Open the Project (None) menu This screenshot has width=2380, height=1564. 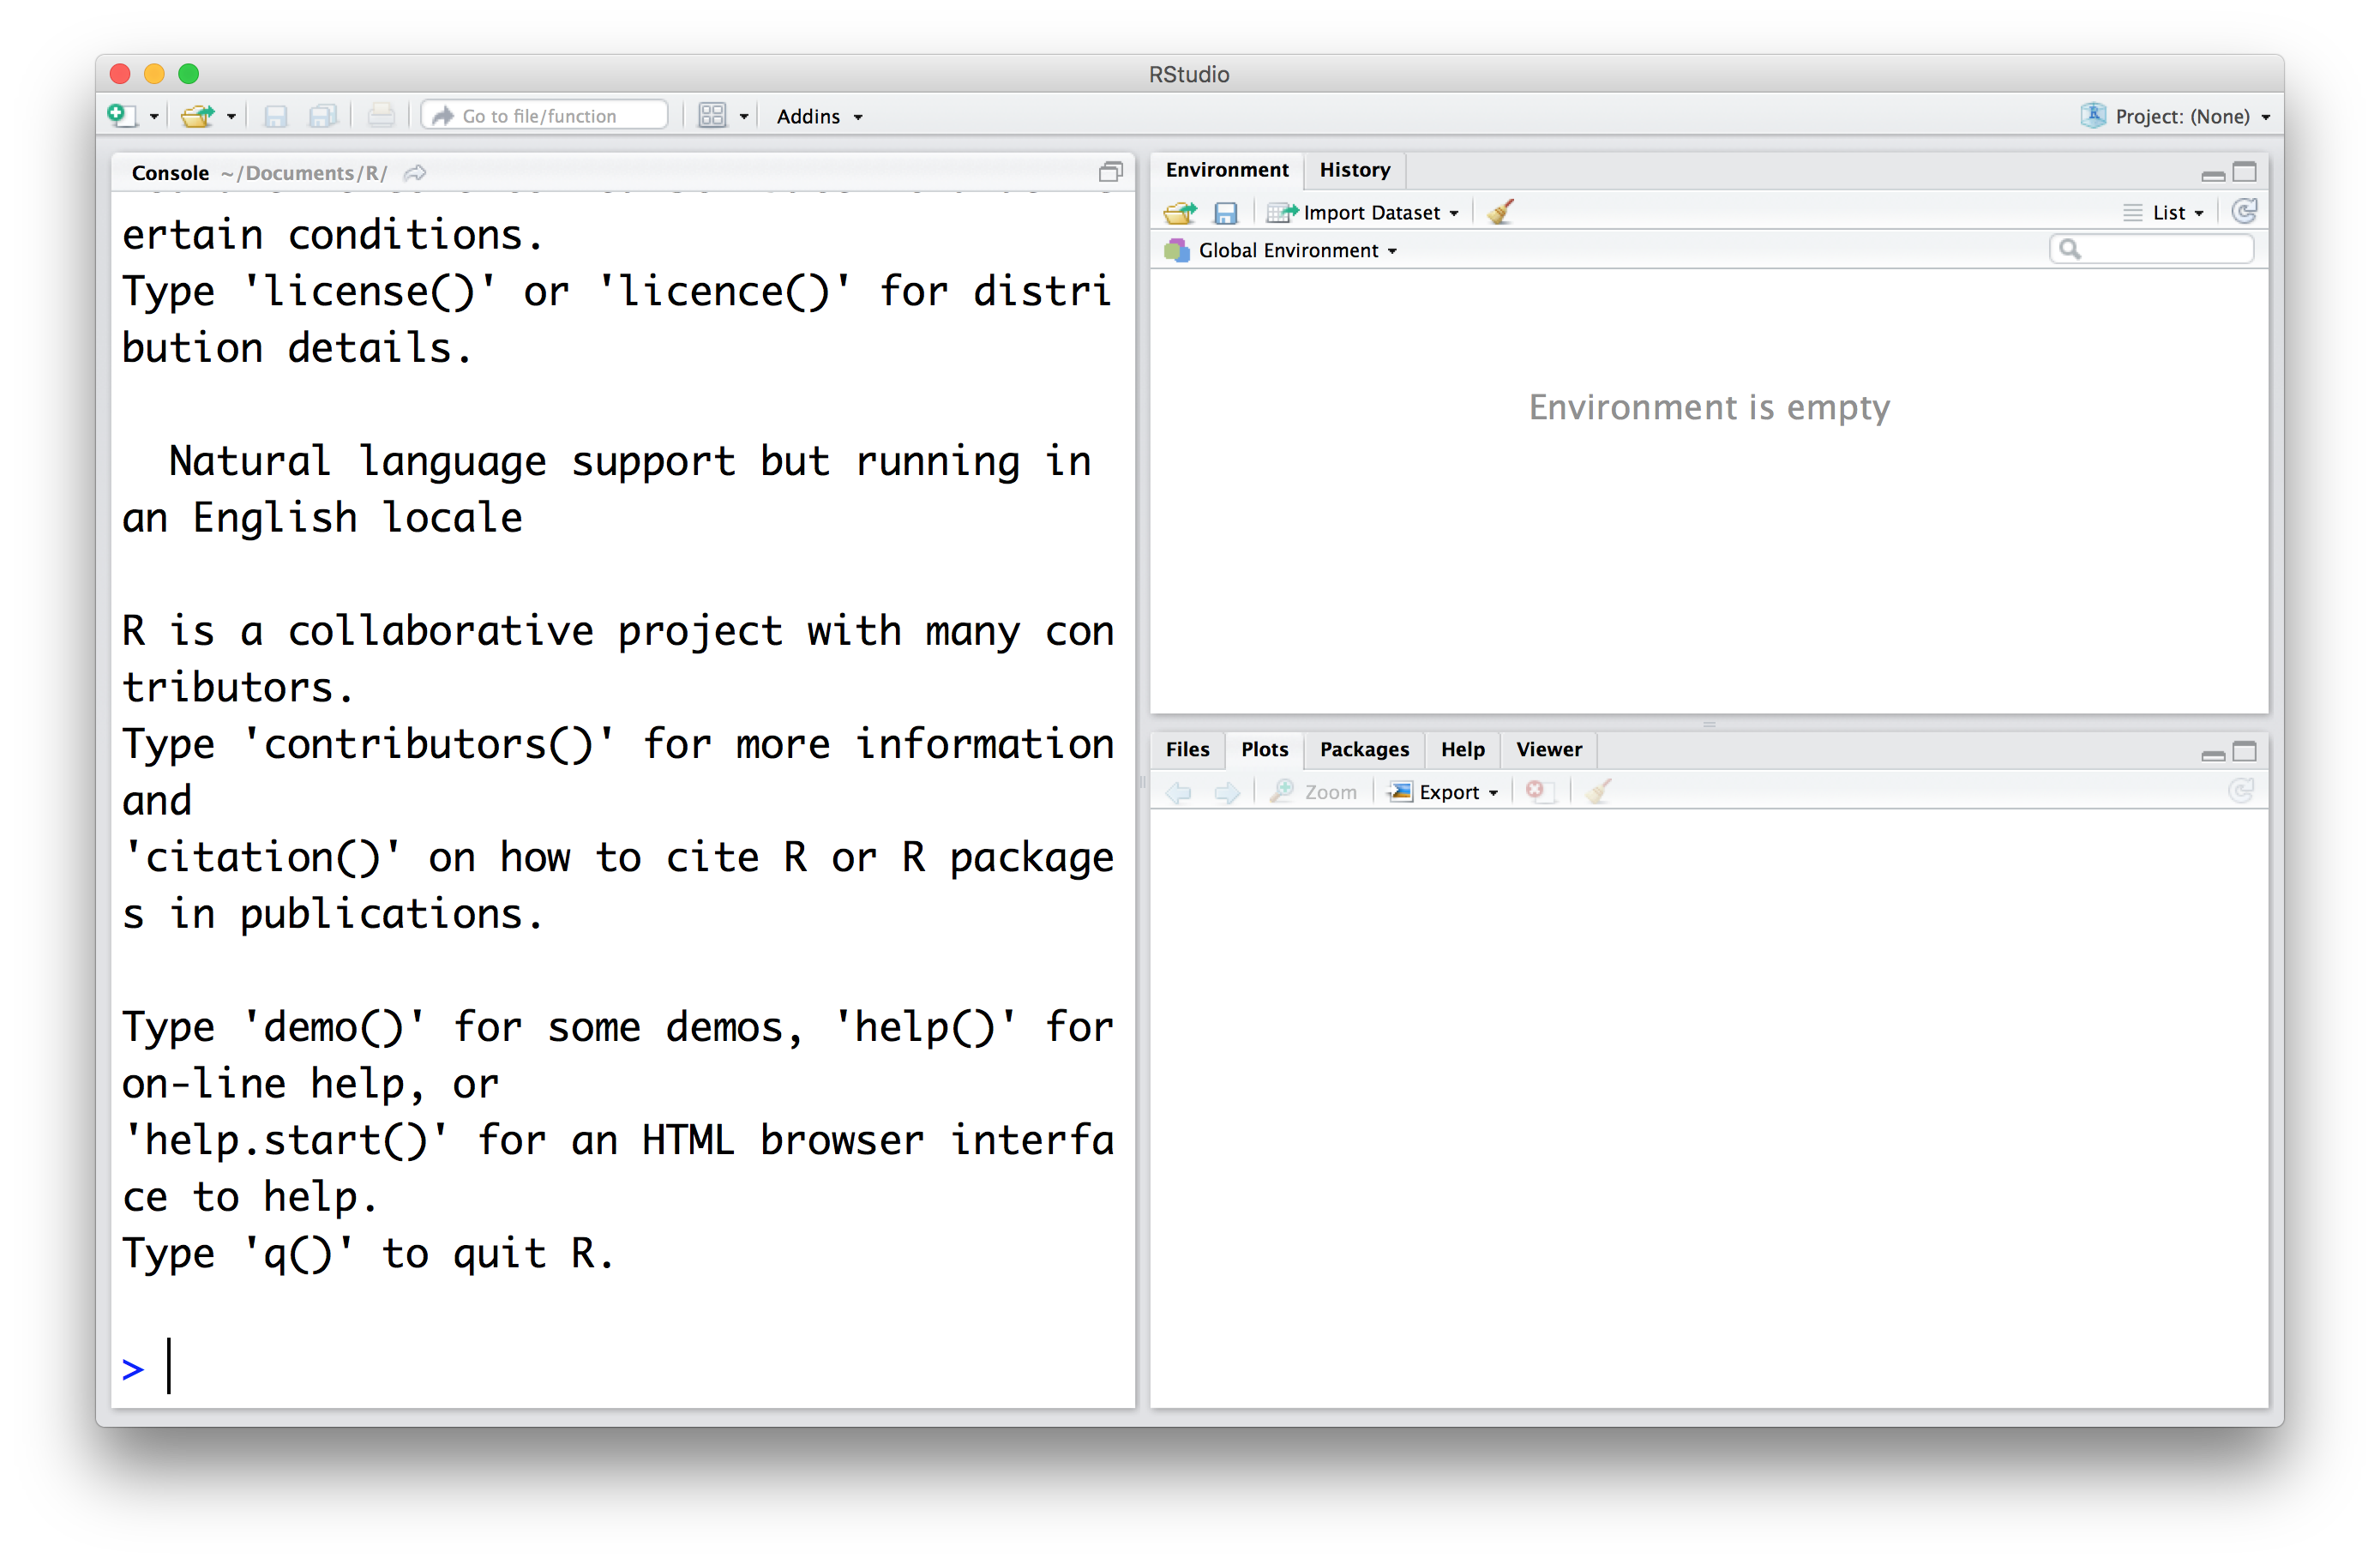point(2180,116)
